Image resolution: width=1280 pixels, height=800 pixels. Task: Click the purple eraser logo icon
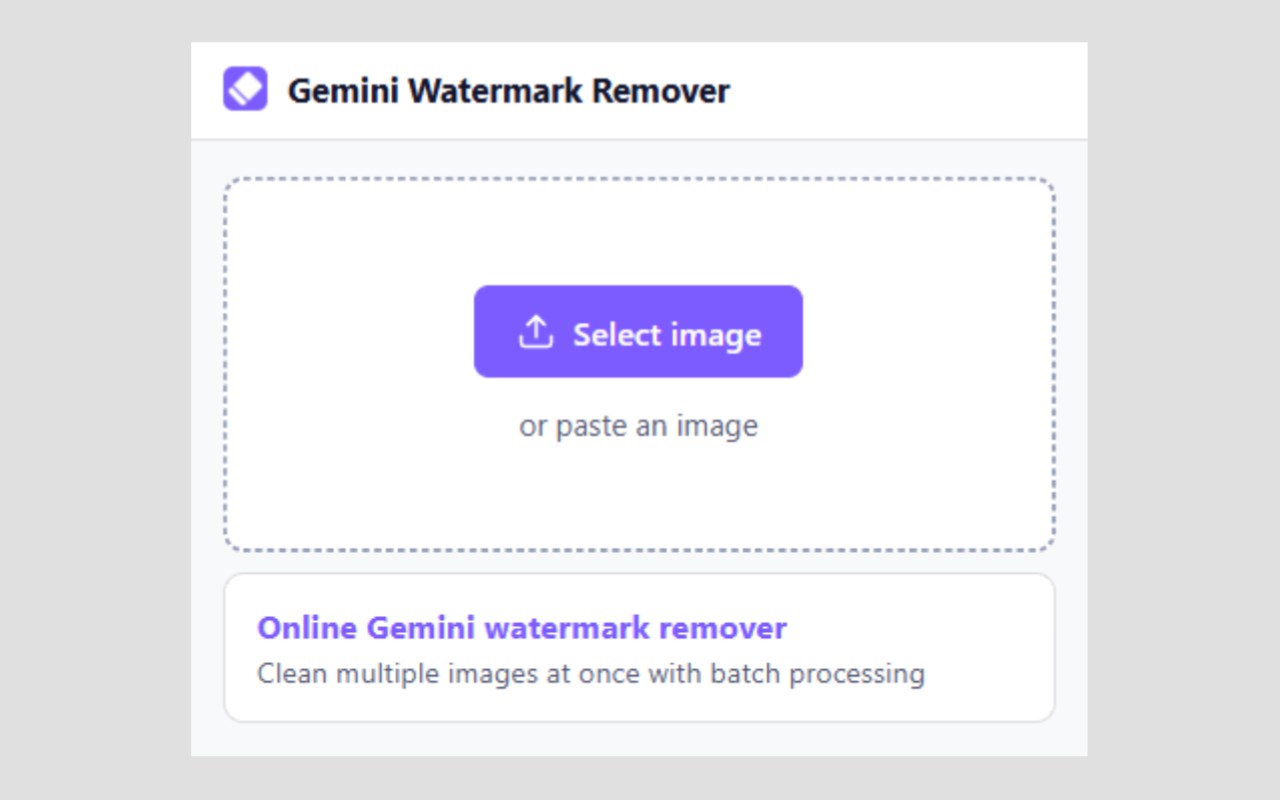click(245, 89)
